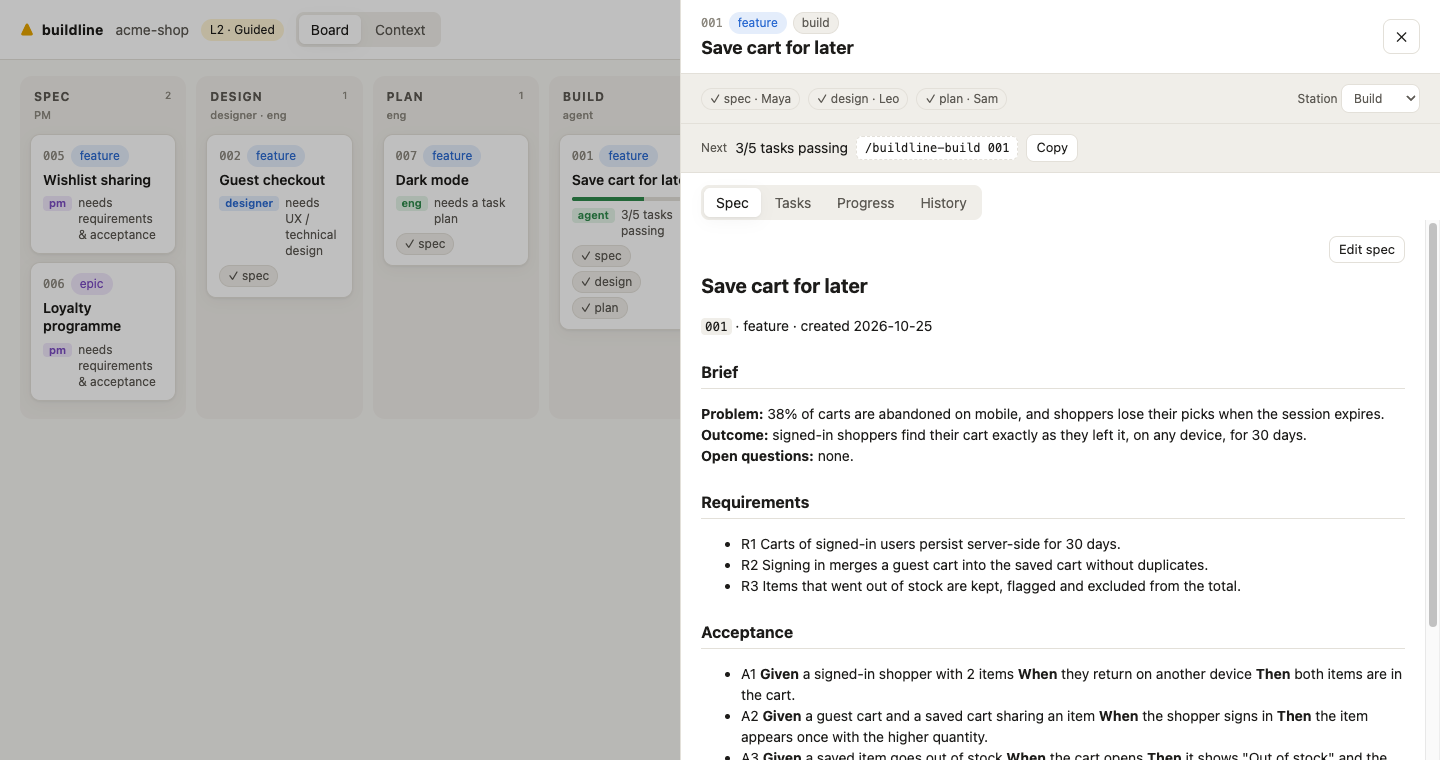Click the spec panel vertical scrollbar
The height and width of the screenshot is (760, 1440).
click(x=1432, y=425)
